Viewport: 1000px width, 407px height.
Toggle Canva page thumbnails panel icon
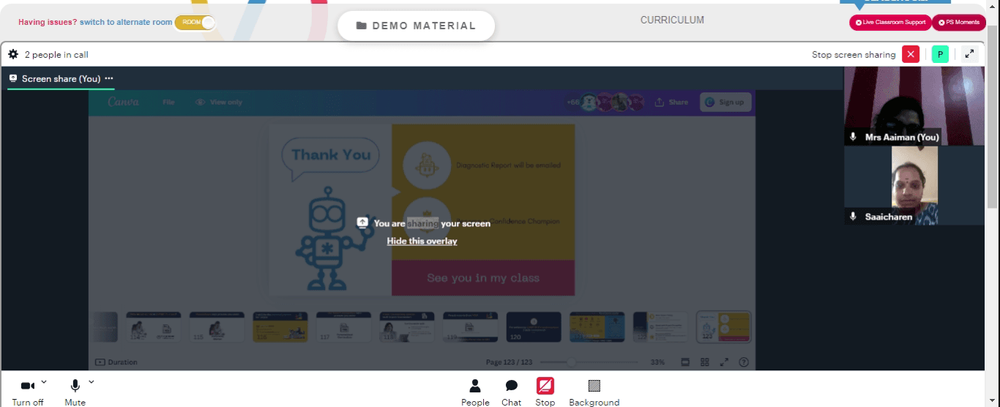click(x=685, y=362)
